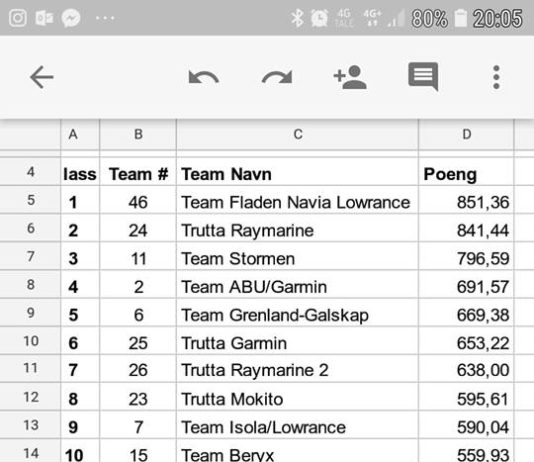
Task: Select column B header
Action: (138, 134)
